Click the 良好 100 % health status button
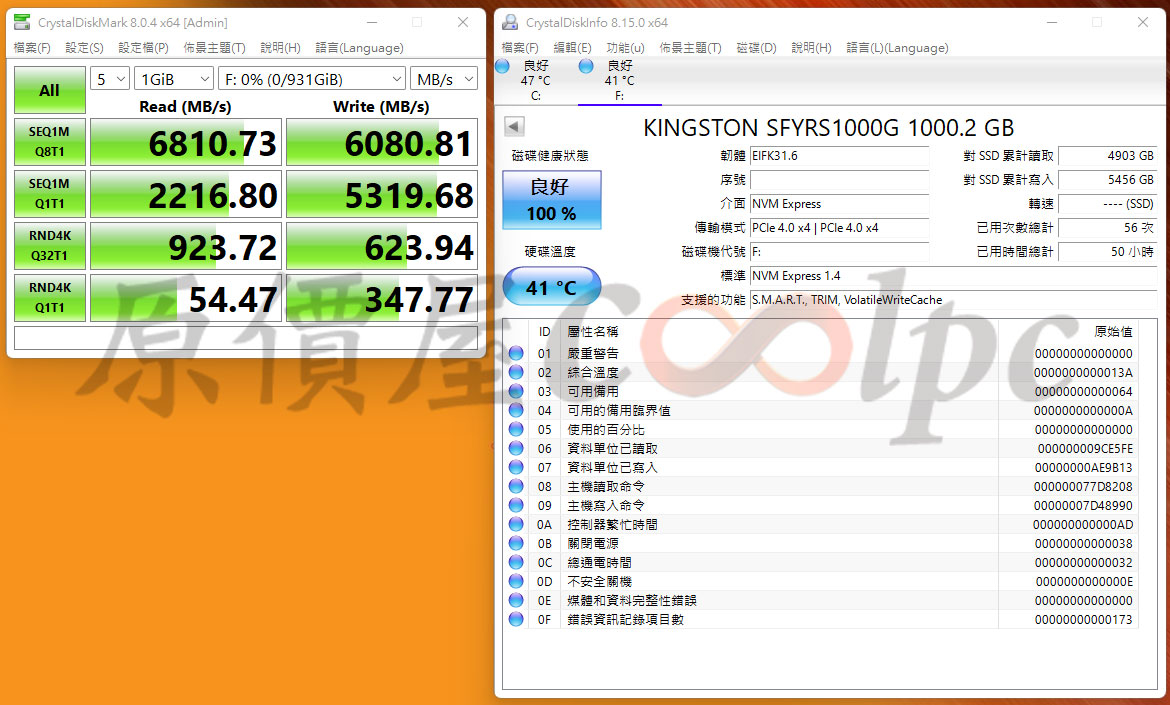This screenshot has height=705, width=1170. click(x=551, y=200)
